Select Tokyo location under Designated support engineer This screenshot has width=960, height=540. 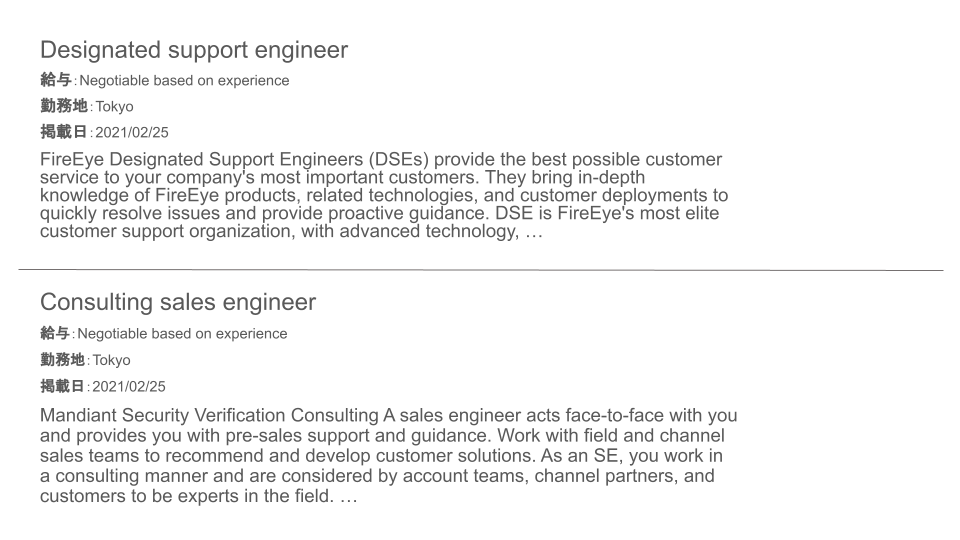coord(114,107)
